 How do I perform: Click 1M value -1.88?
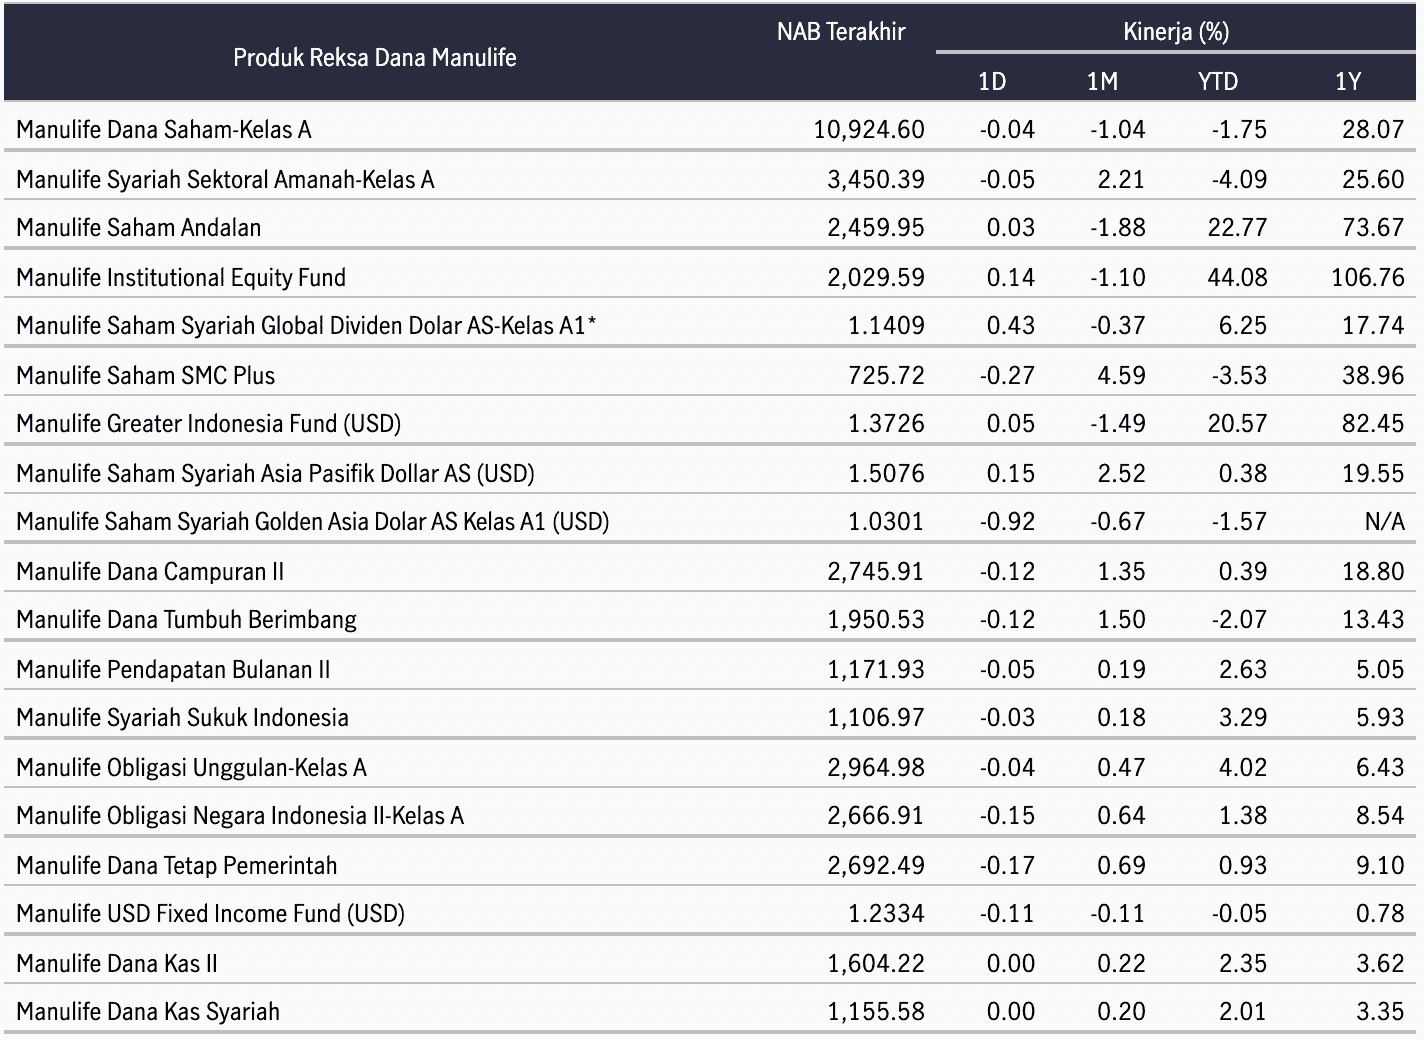1117,227
